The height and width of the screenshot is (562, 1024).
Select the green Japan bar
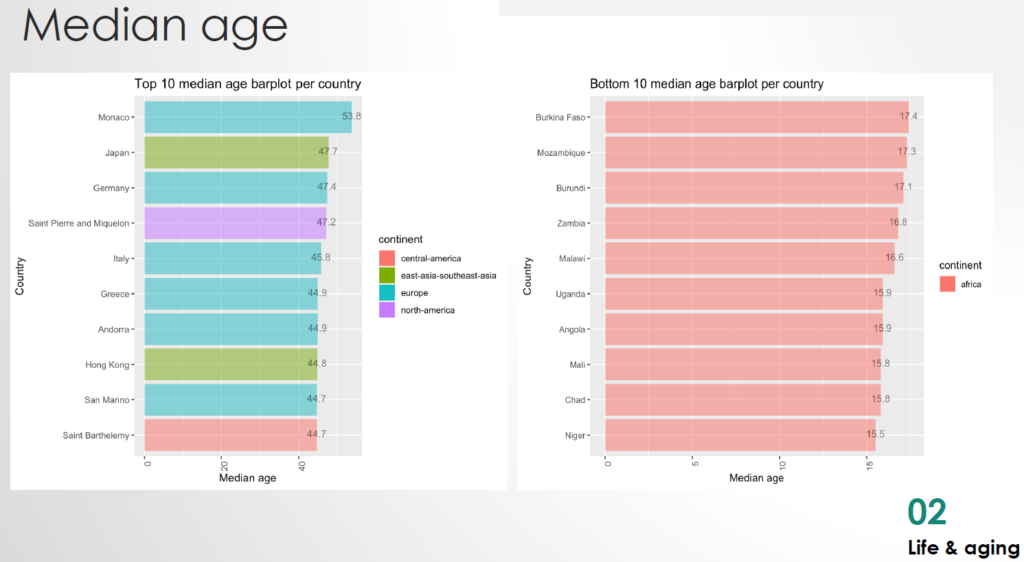tap(236, 152)
